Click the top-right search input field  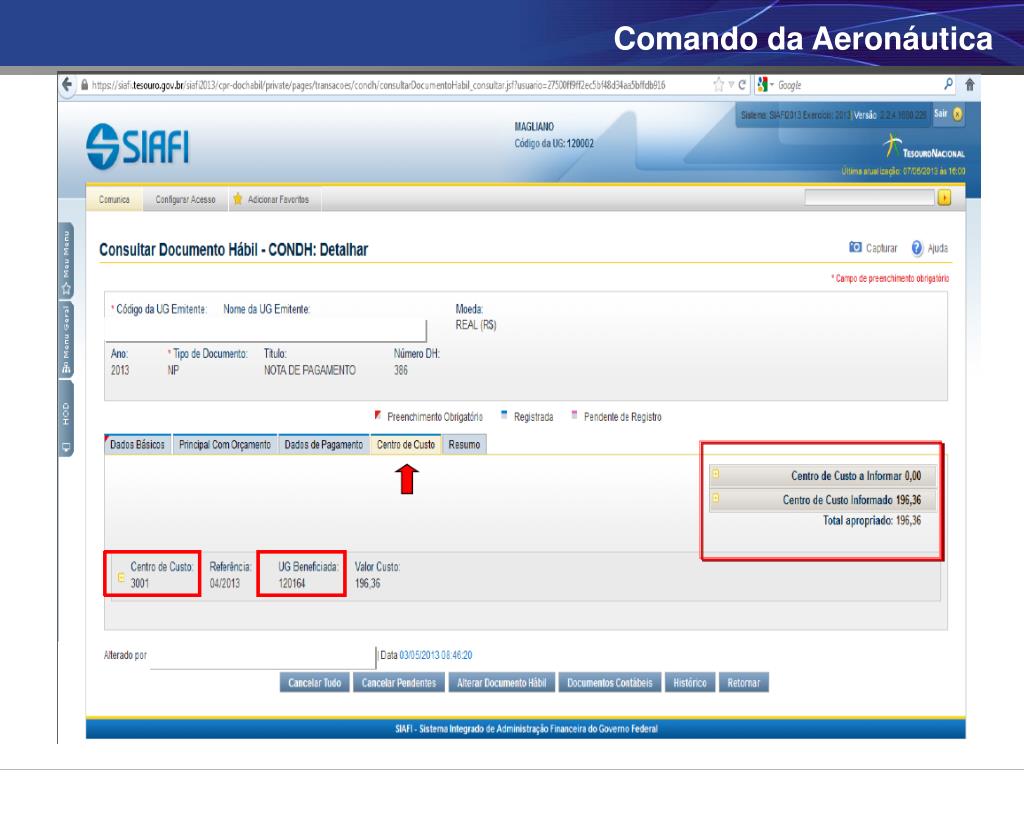coord(869,198)
